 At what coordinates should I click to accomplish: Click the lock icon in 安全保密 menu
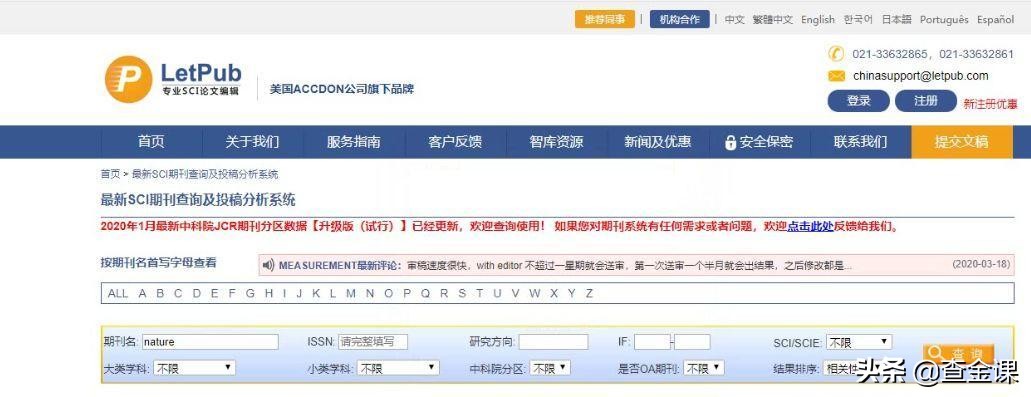pos(730,143)
